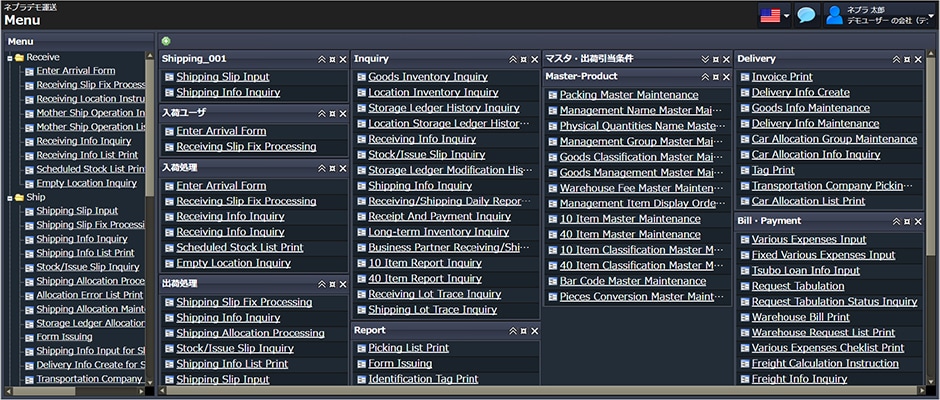This screenshot has width=940, height=400.
Task: Open Goods Inventory Inquiry link
Action: click(x=427, y=77)
